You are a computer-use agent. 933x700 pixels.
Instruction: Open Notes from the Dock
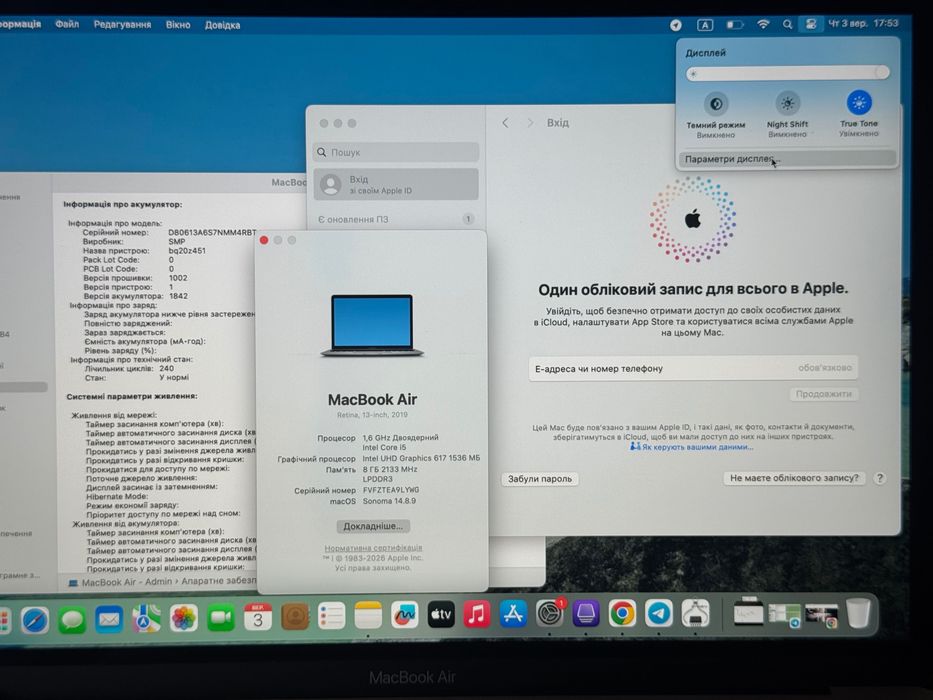click(368, 616)
